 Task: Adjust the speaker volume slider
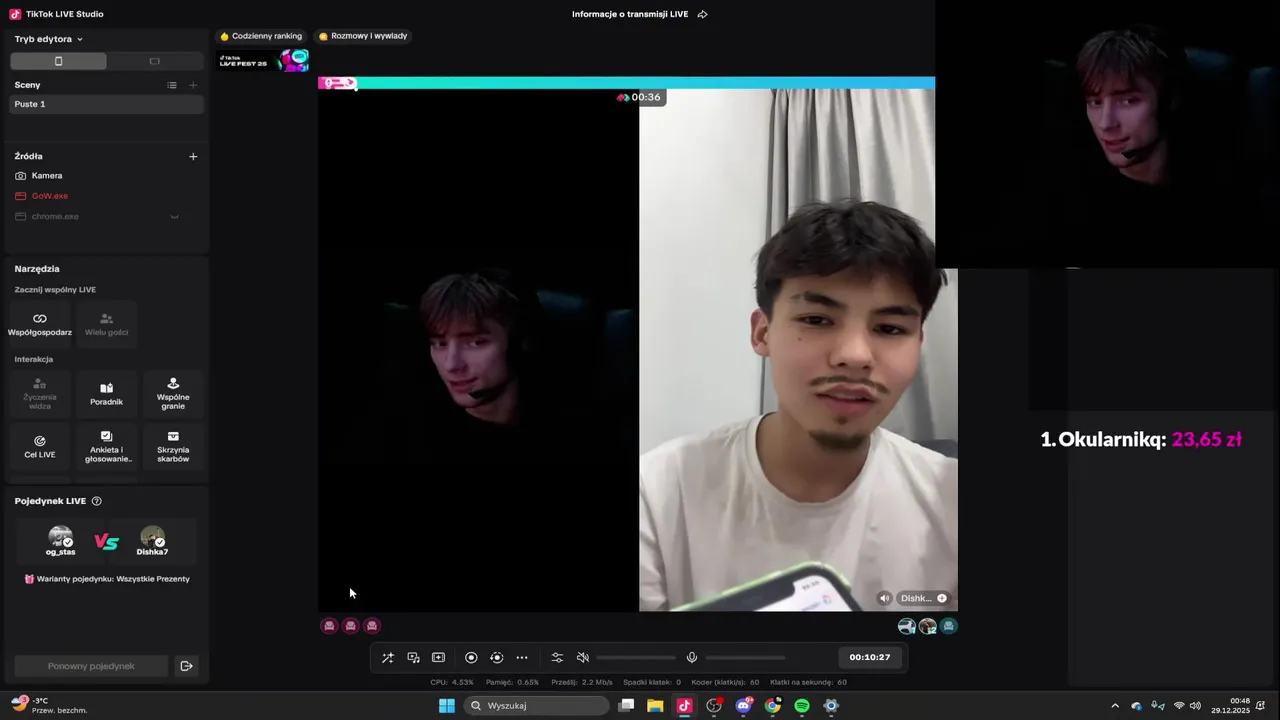[x=636, y=657]
